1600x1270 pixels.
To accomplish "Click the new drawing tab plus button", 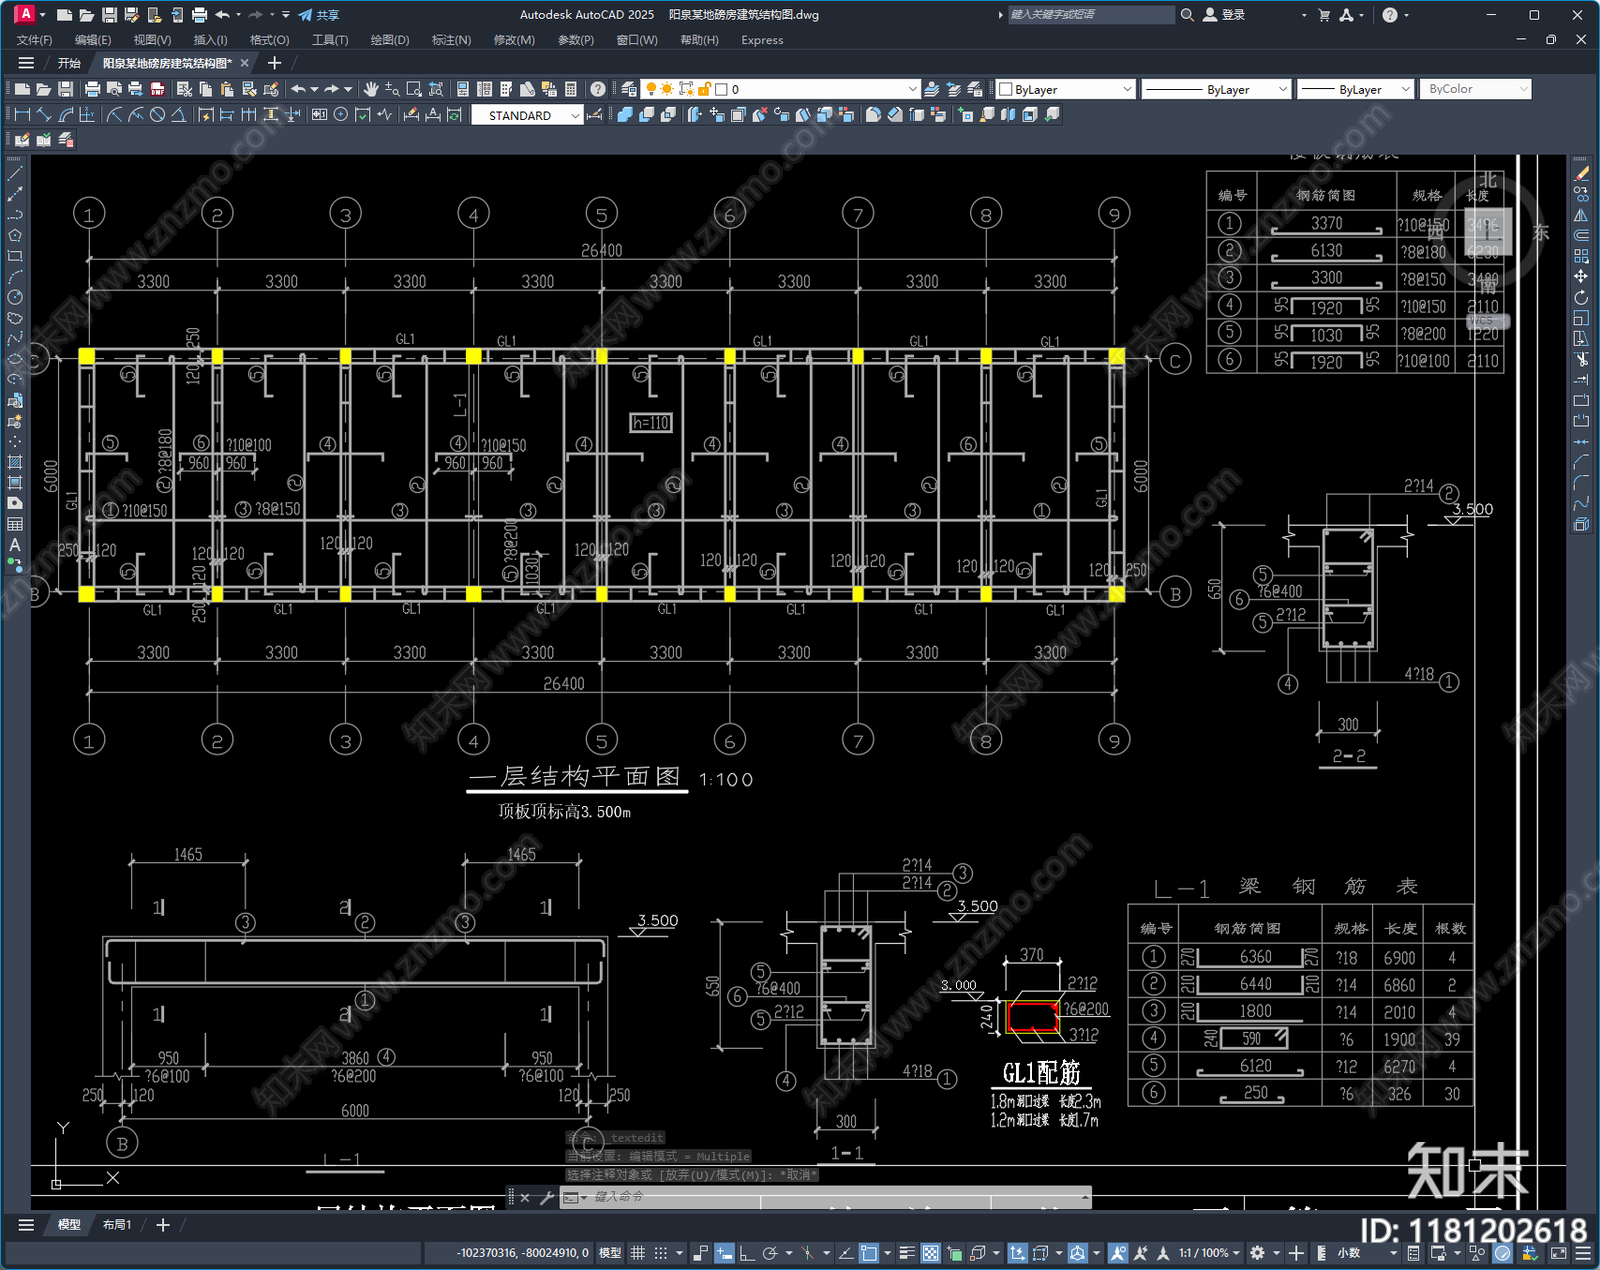I will tap(274, 63).
